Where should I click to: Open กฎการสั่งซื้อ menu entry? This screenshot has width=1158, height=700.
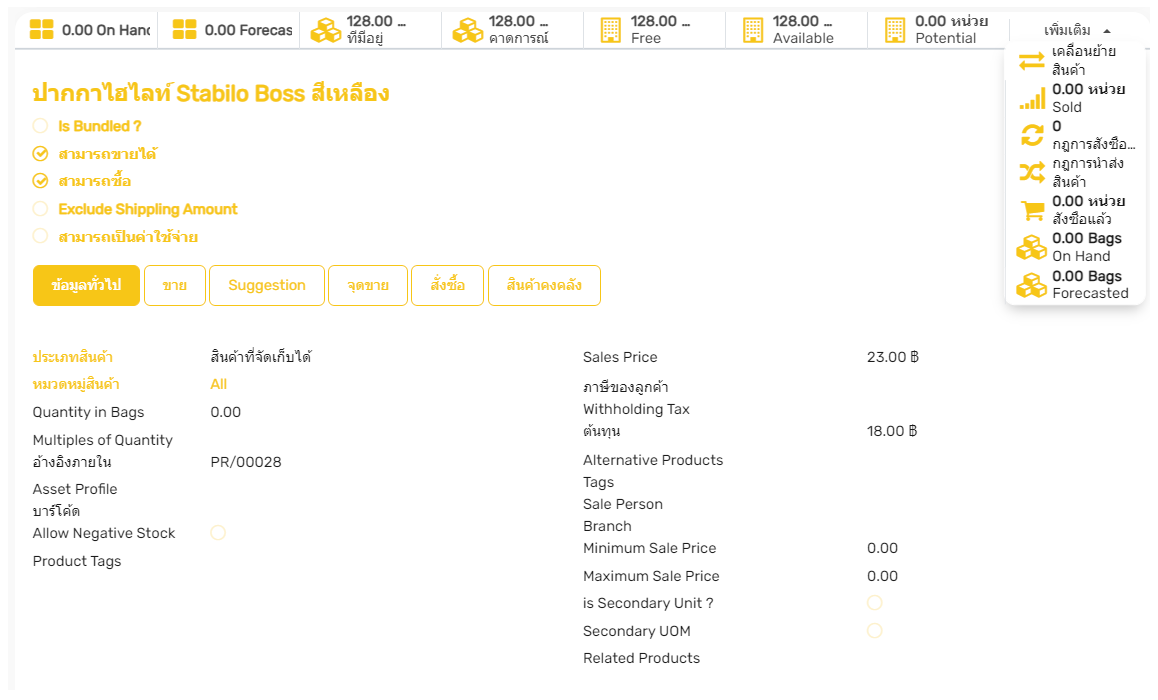pyautogui.click(x=1076, y=135)
